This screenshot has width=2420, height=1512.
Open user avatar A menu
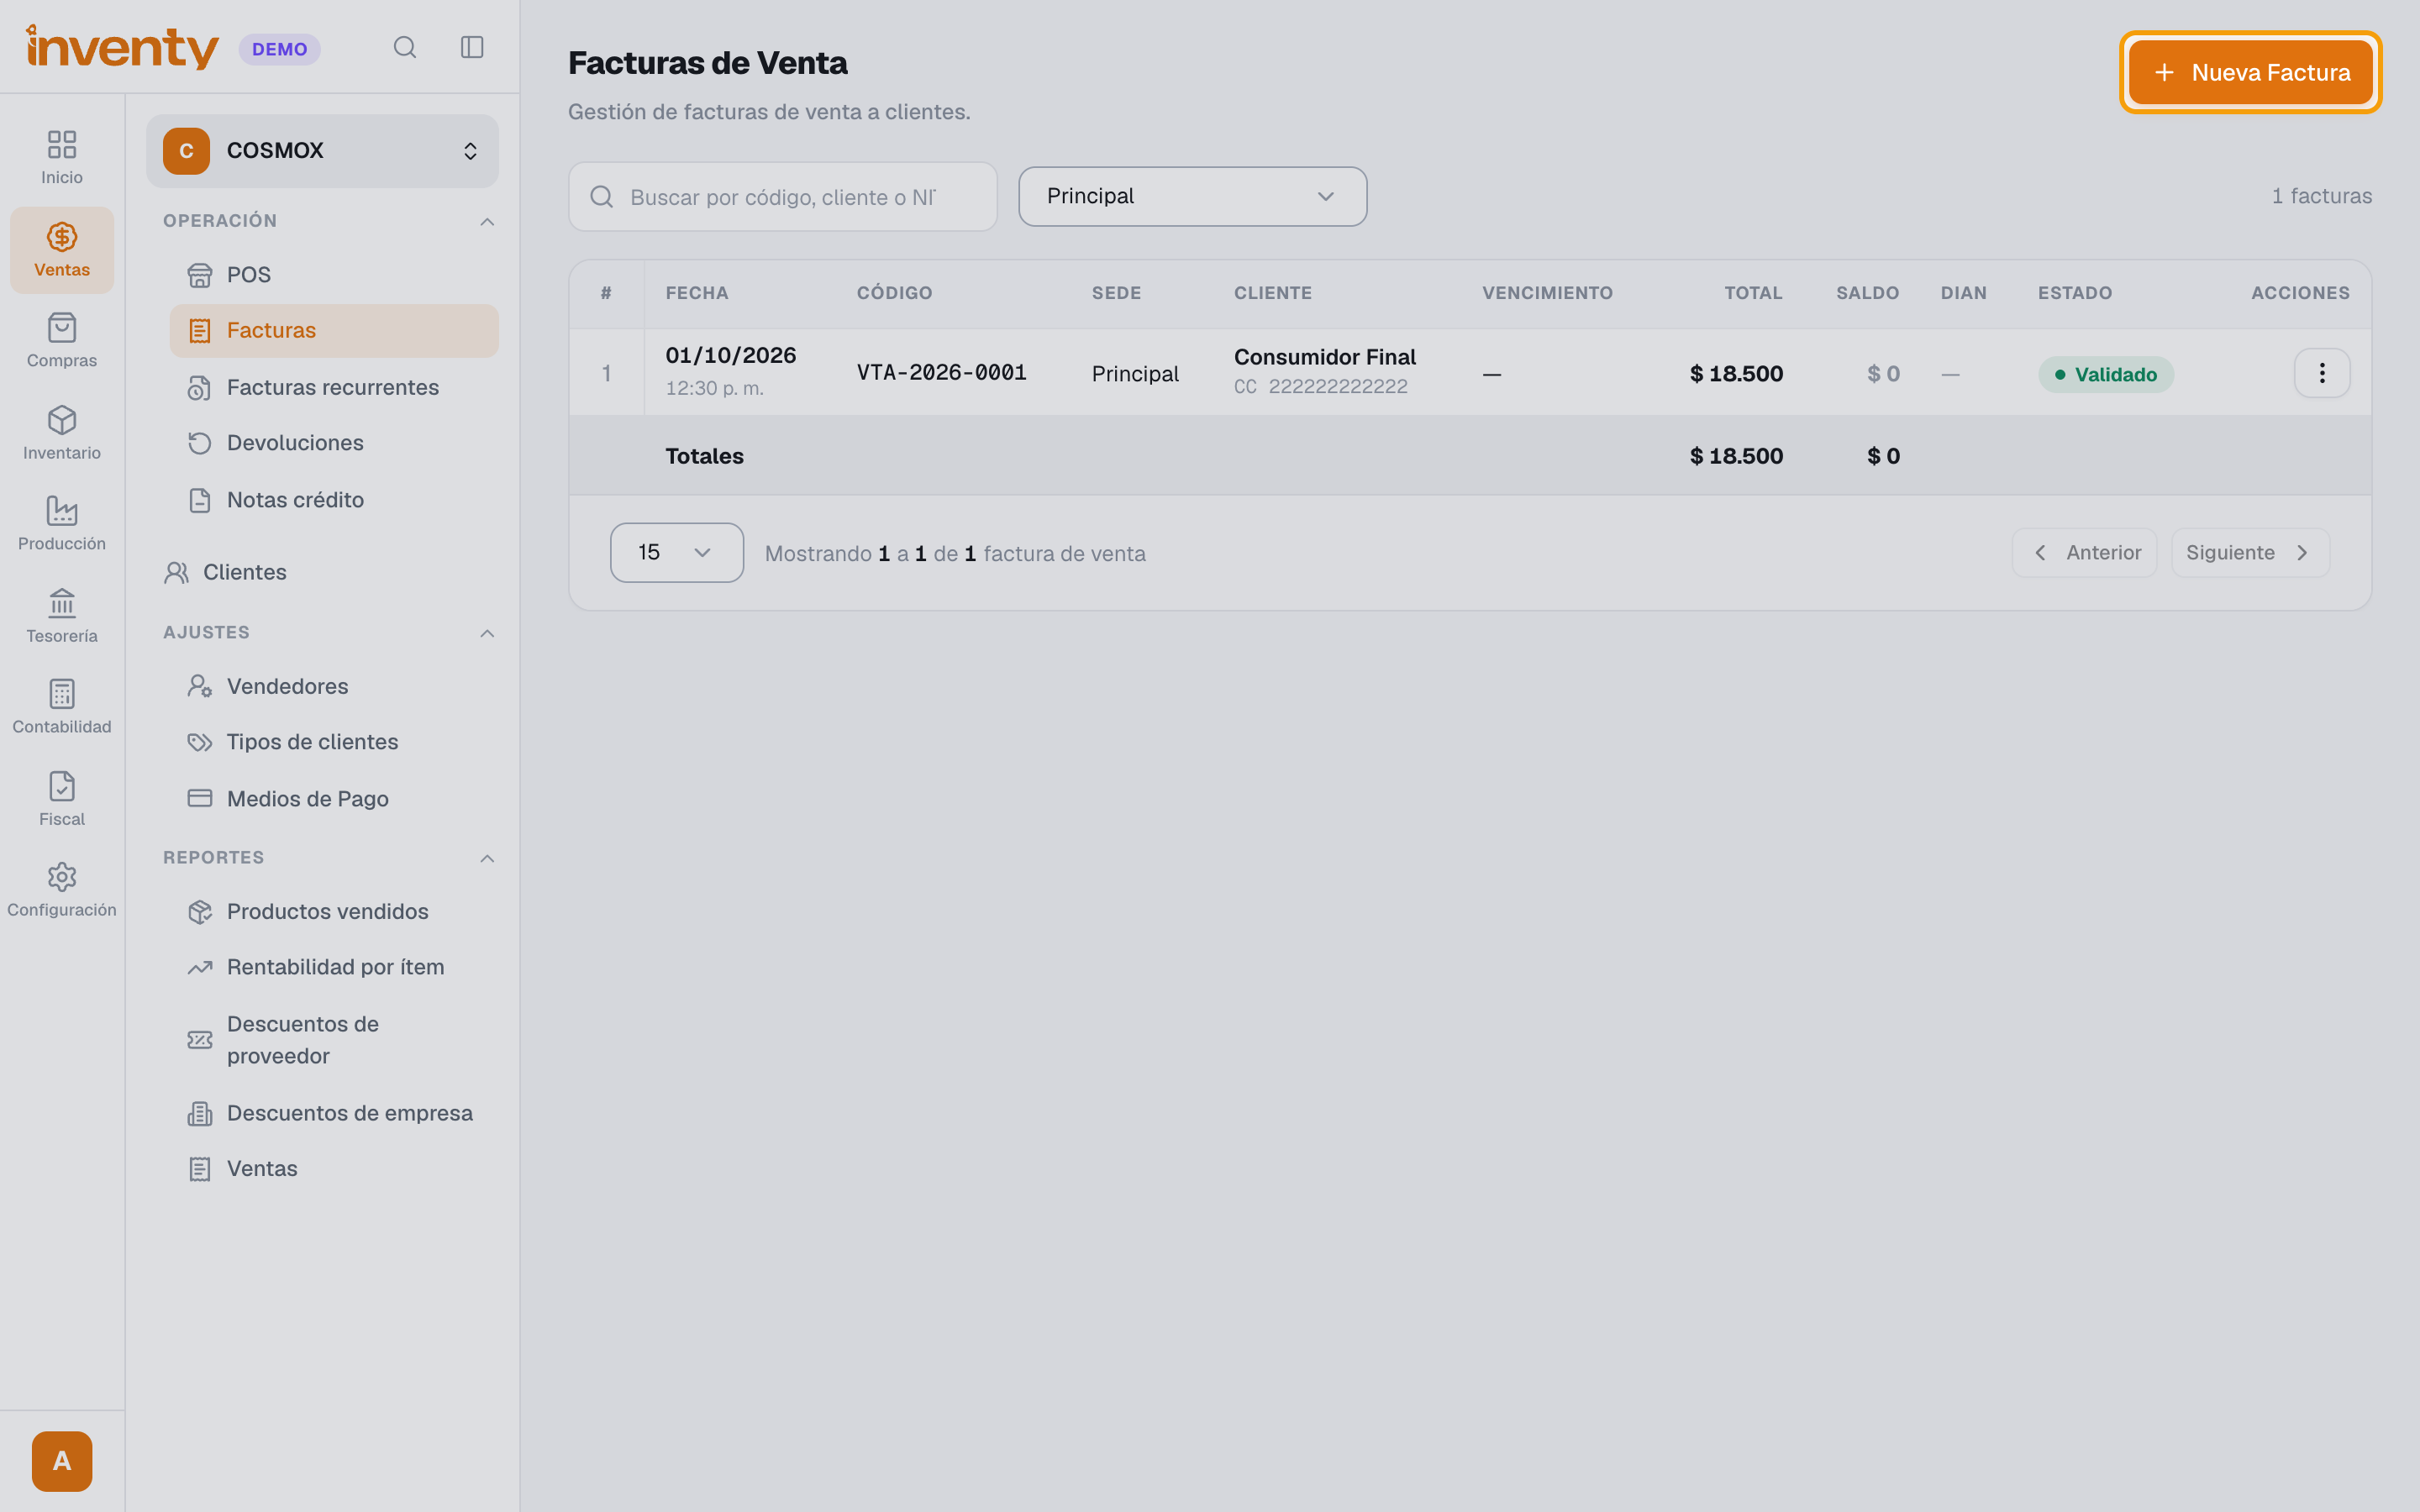[x=62, y=1461]
